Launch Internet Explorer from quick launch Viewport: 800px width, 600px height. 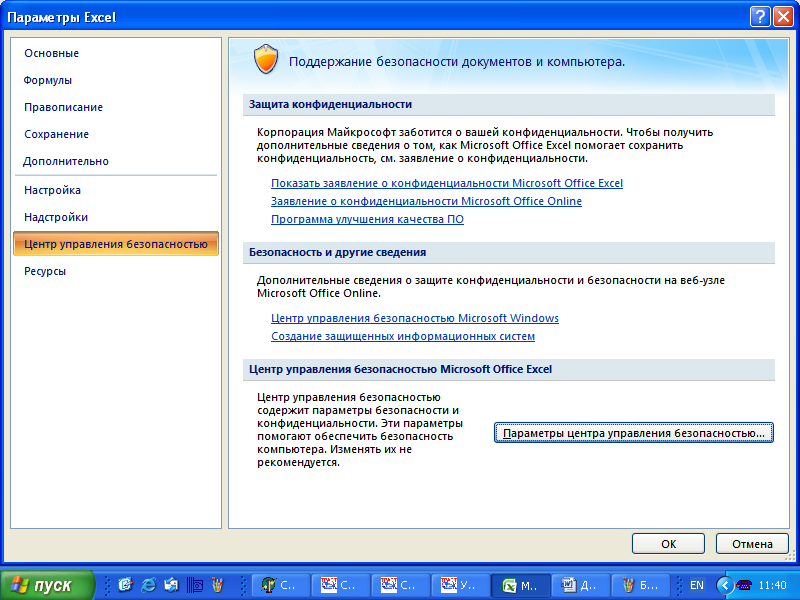pyautogui.click(x=148, y=585)
